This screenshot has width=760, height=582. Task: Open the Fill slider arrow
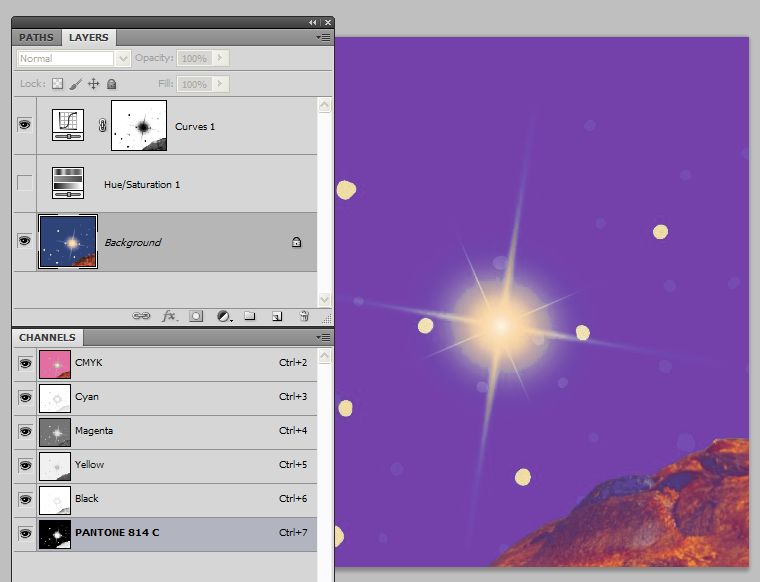(x=220, y=84)
